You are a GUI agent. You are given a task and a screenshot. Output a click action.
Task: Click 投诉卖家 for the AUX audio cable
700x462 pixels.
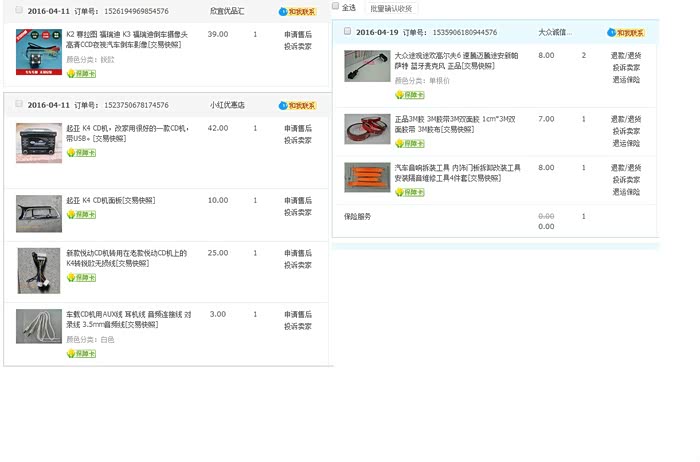(297, 325)
